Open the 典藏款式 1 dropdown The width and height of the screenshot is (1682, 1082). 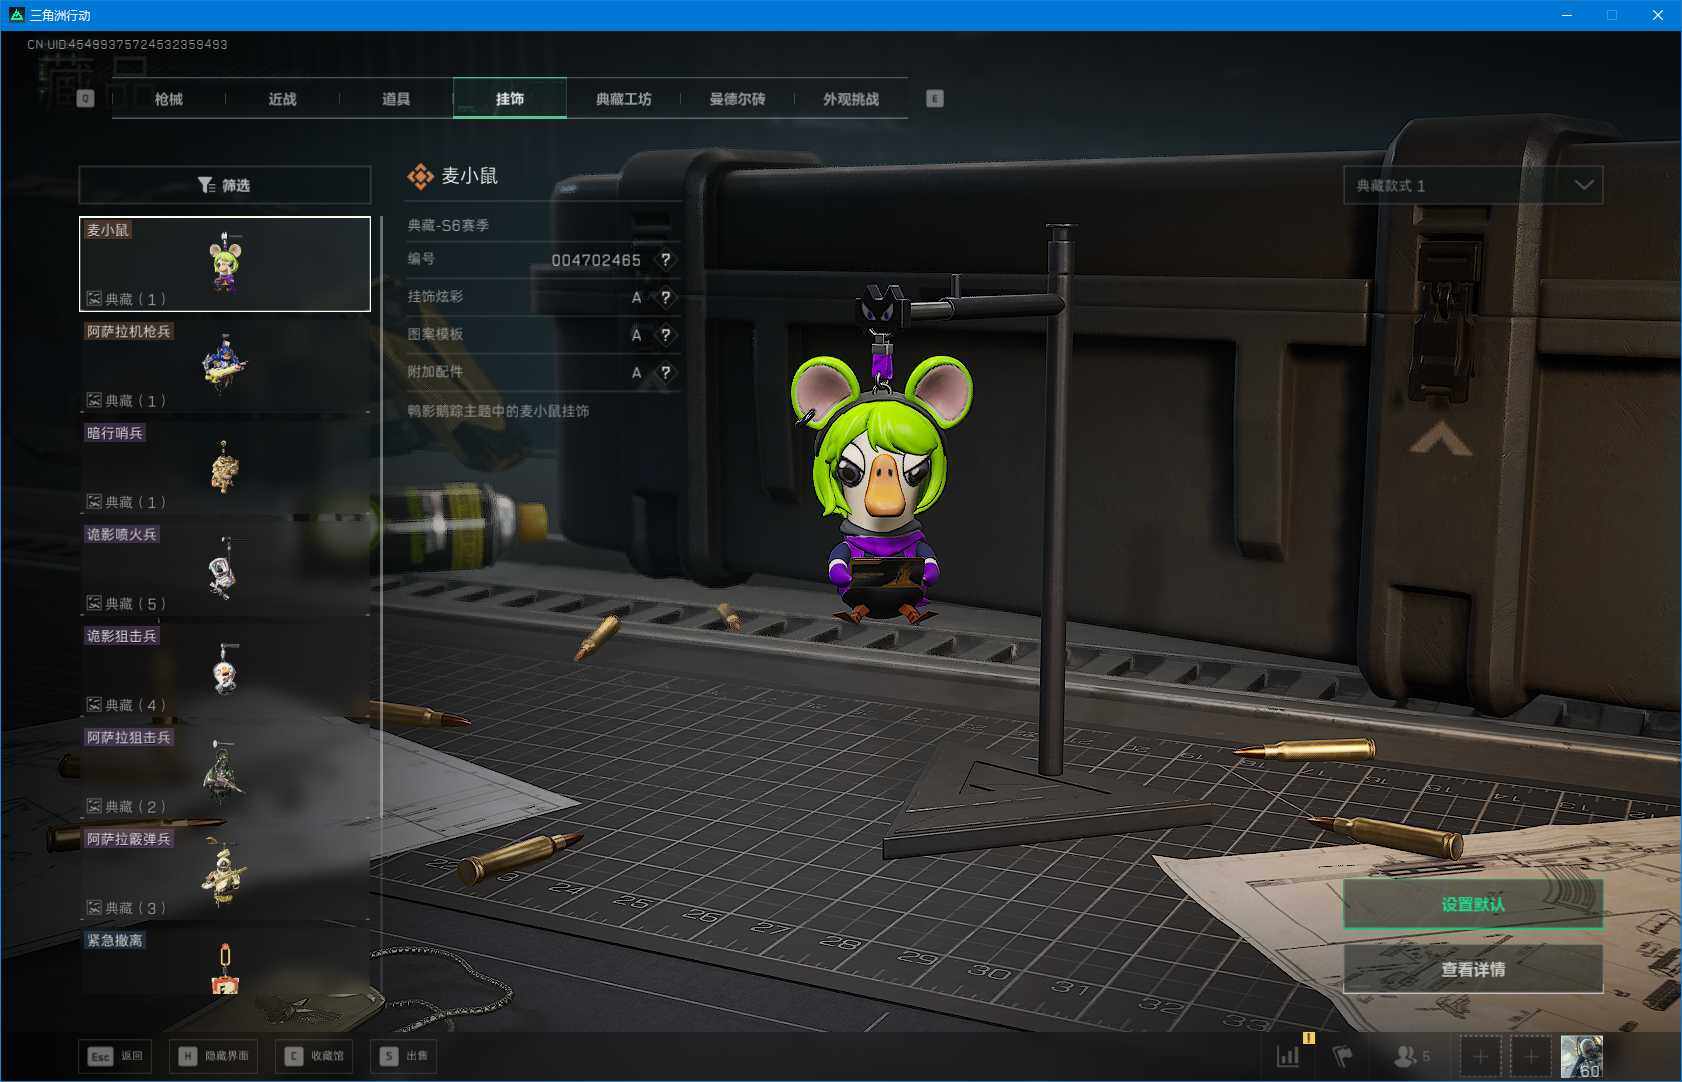(1472, 186)
